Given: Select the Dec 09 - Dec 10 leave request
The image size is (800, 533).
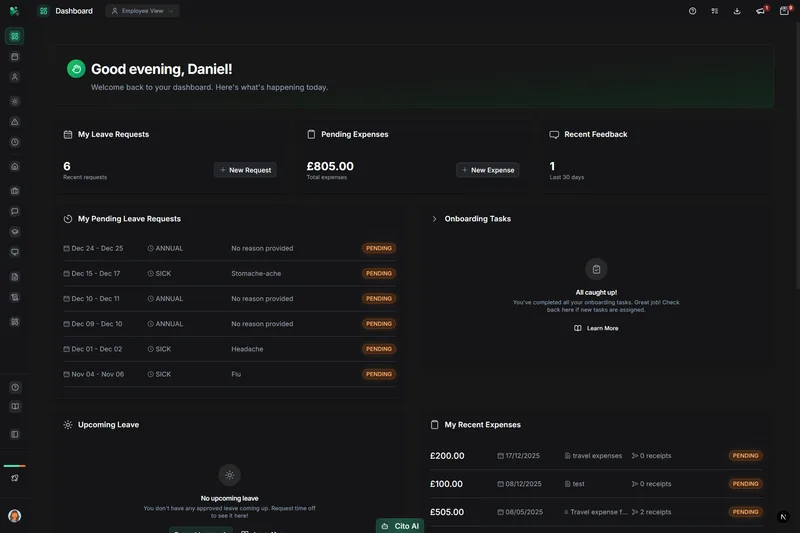Looking at the screenshot, I should tap(230, 324).
